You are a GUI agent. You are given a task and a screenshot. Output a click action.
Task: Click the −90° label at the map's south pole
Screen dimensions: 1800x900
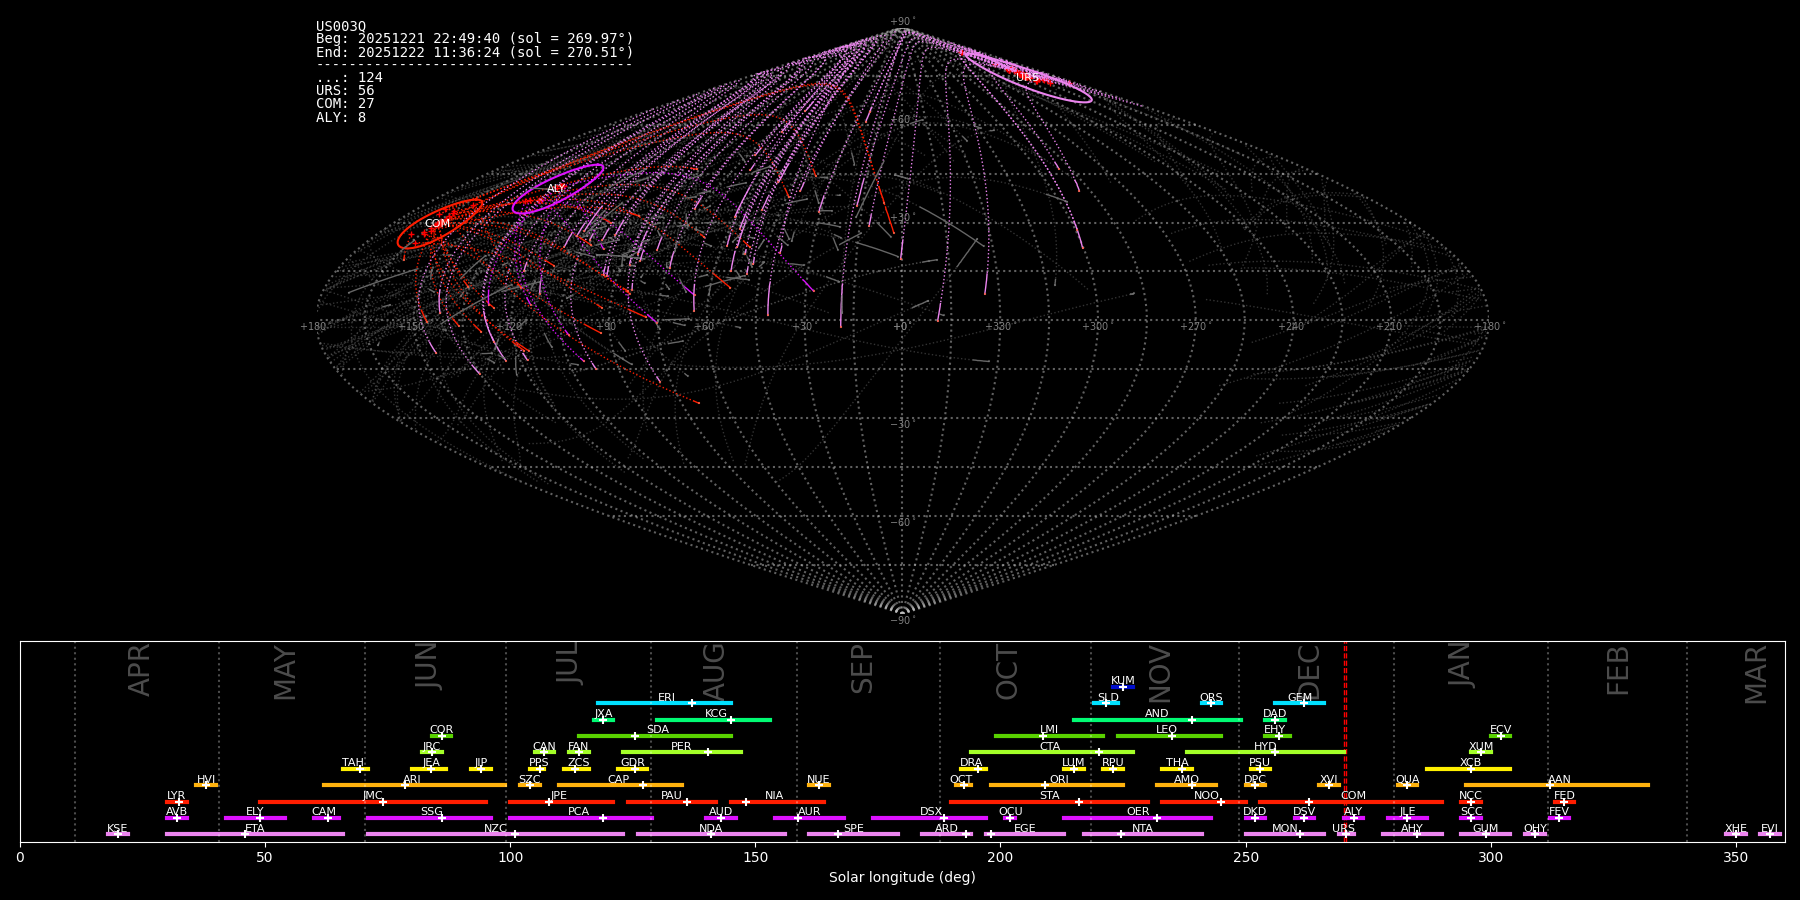coord(901,620)
